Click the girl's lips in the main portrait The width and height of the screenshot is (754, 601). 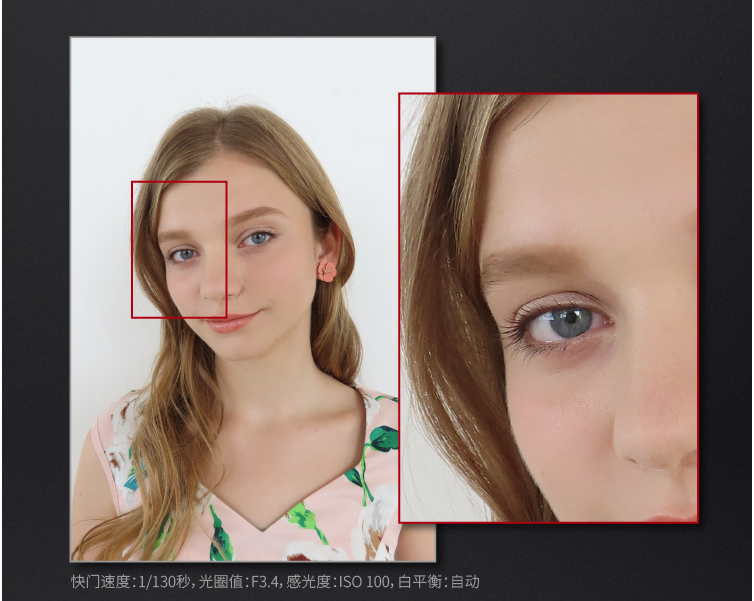click(230, 322)
